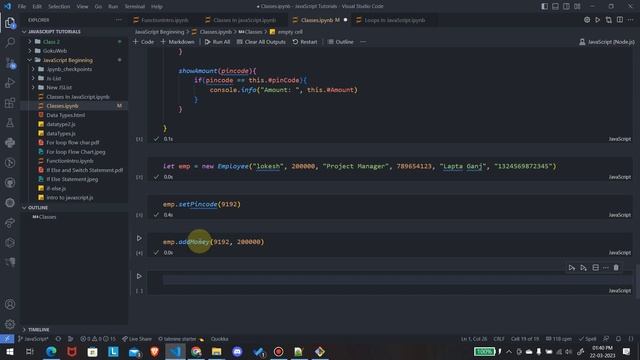Run the empty last cell
The image size is (640, 360).
[x=139, y=276]
